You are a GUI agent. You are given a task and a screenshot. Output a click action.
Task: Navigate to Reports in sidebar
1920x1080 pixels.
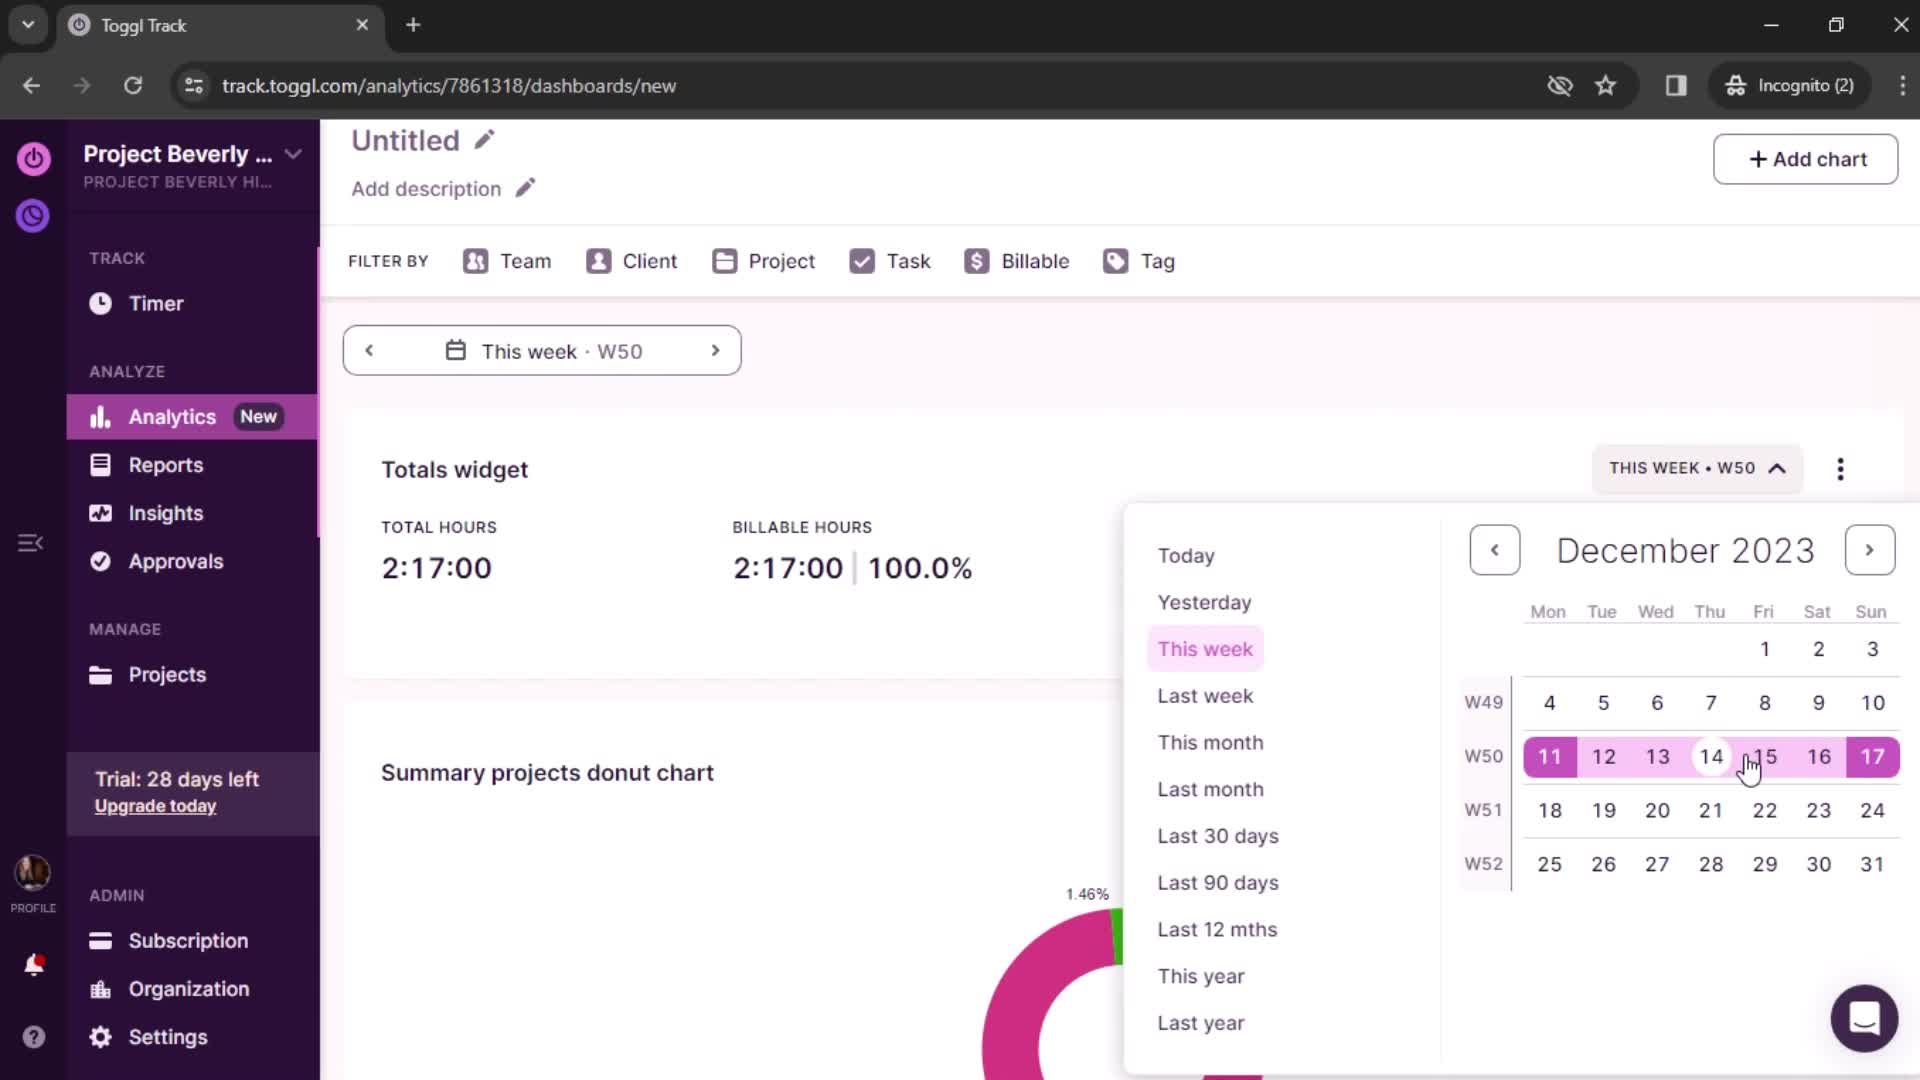pyautogui.click(x=166, y=464)
